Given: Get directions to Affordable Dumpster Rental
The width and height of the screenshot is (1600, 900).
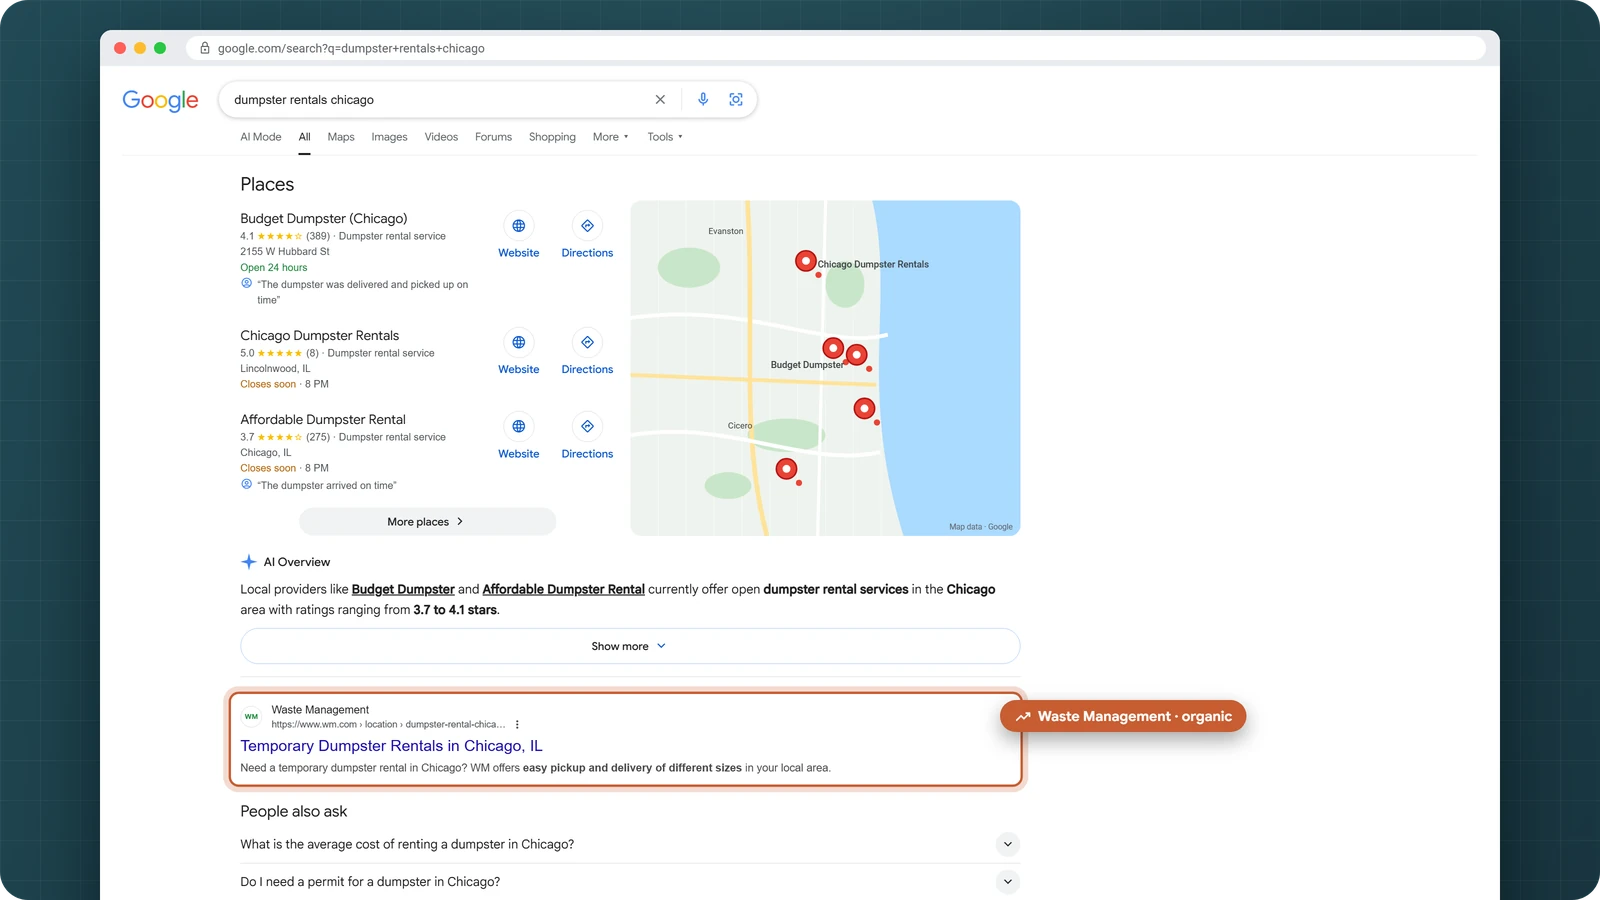Looking at the screenshot, I should click(587, 426).
